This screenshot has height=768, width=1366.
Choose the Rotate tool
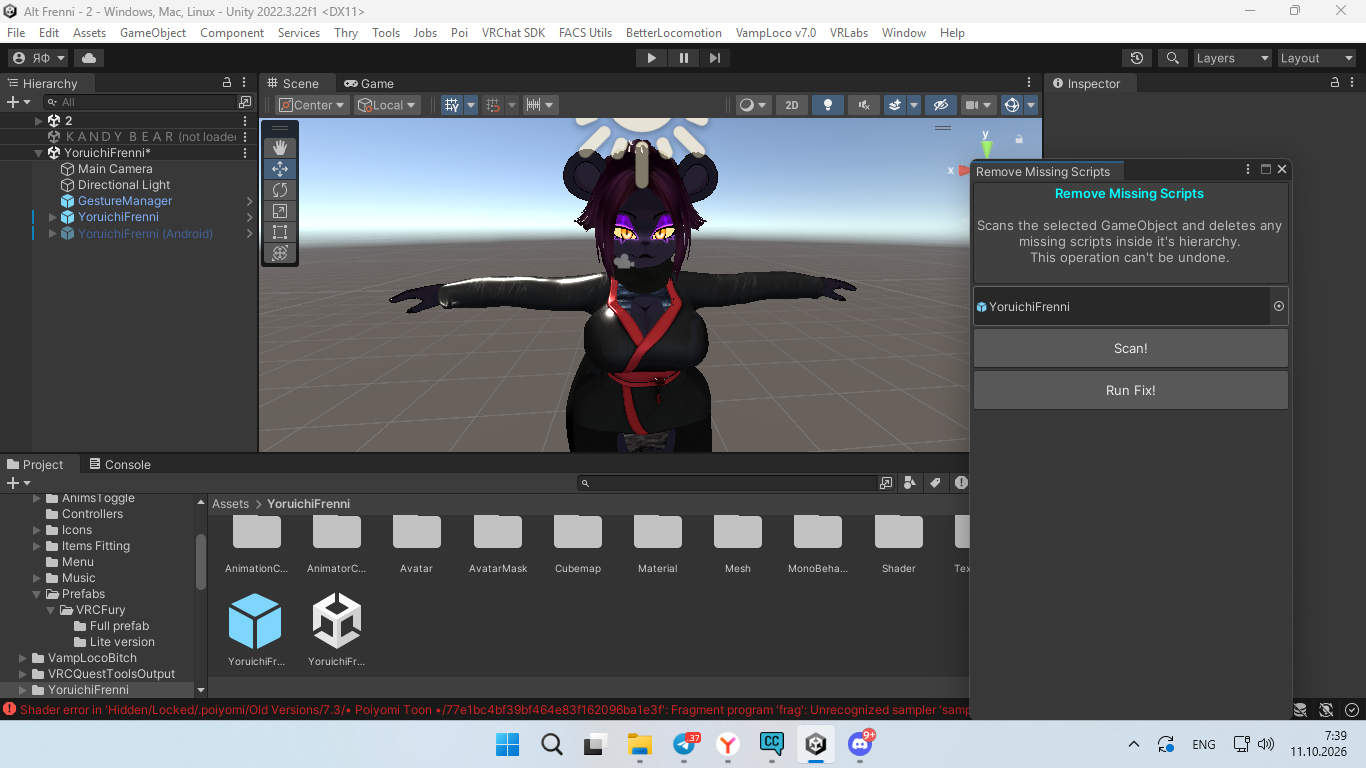(x=280, y=190)
